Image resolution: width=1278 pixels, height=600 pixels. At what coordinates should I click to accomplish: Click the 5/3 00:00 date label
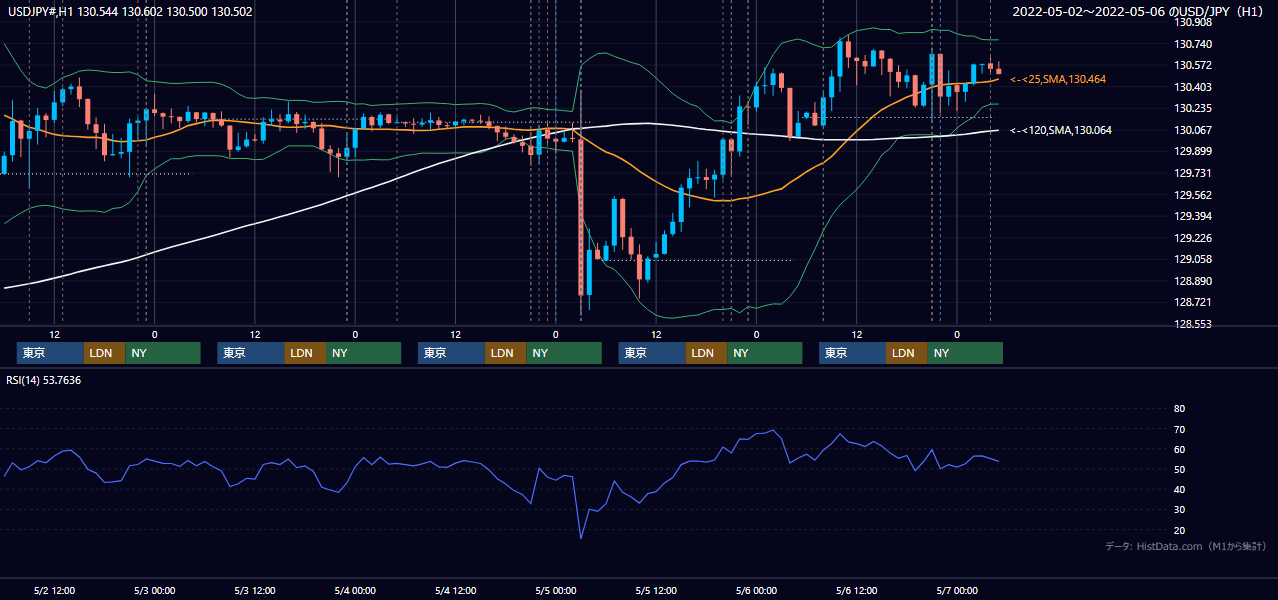coord(154,591)
